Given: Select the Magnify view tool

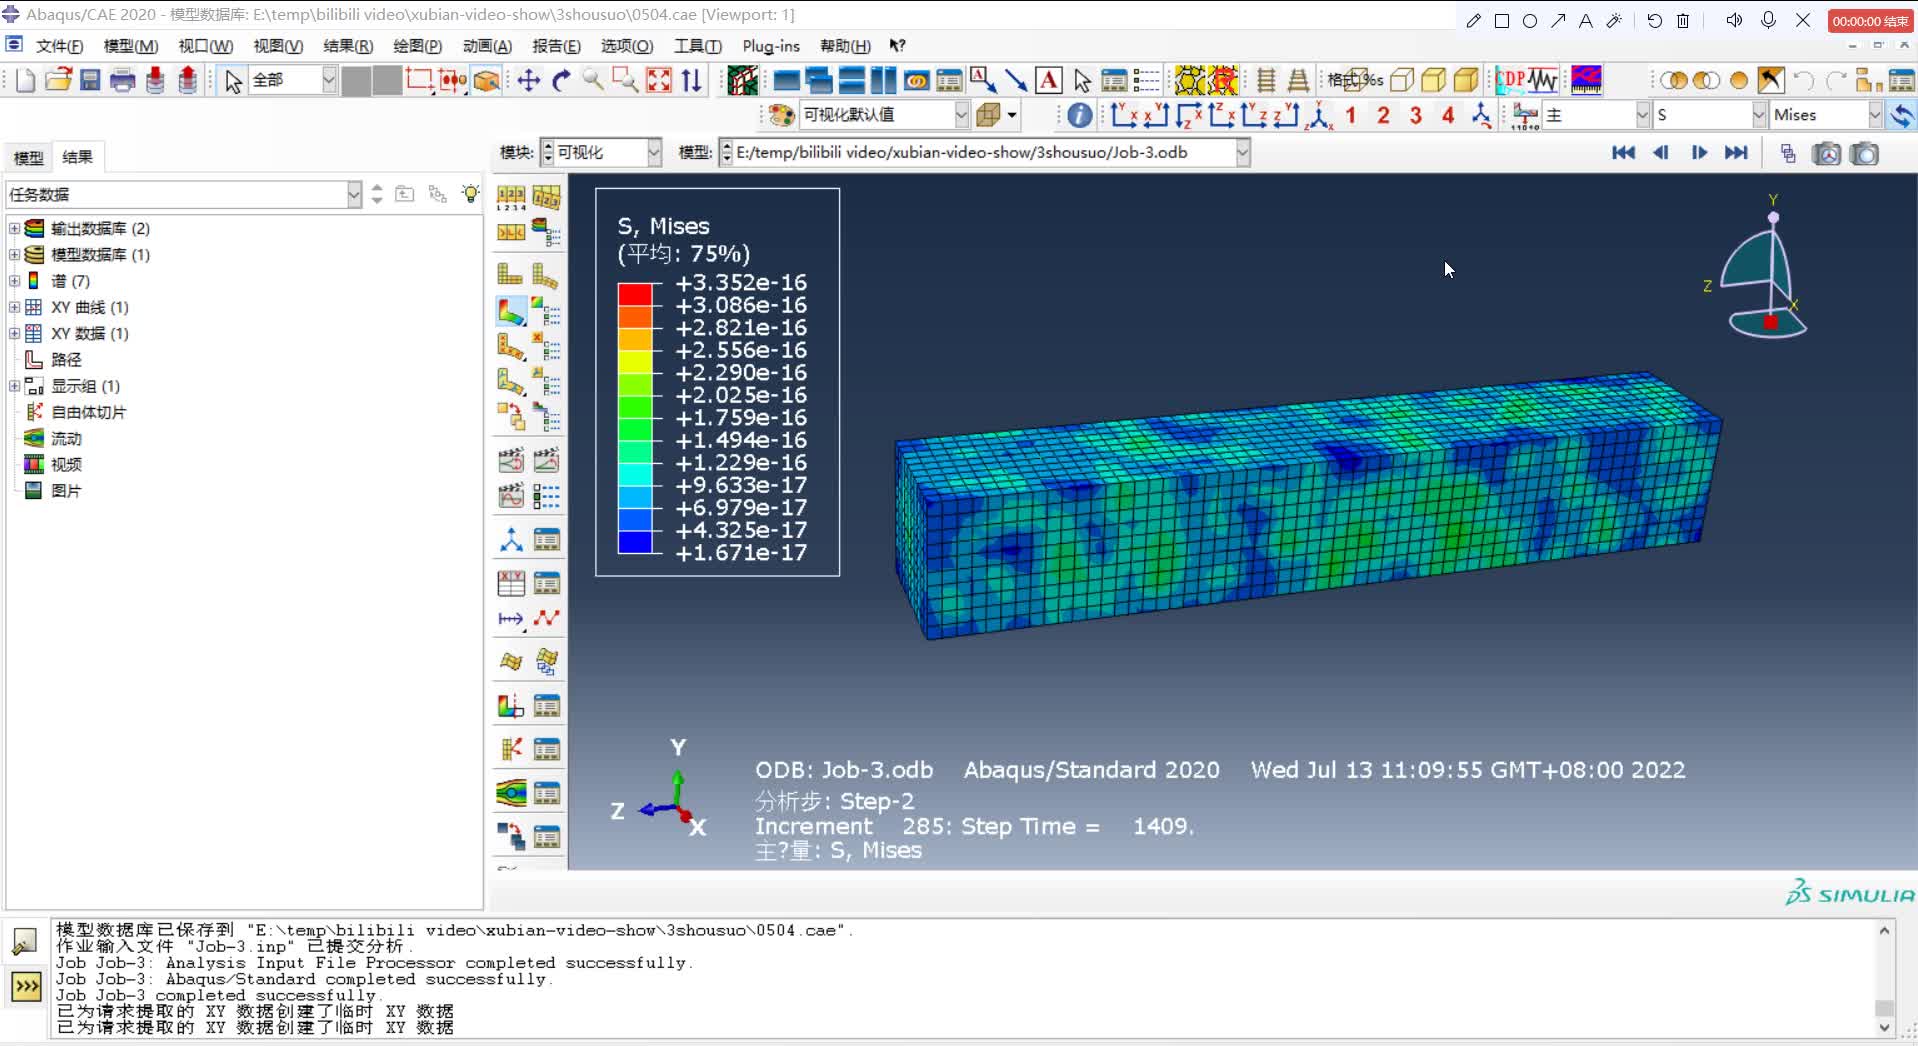Looking at the screenshot, I should click(x=593, y=80).
